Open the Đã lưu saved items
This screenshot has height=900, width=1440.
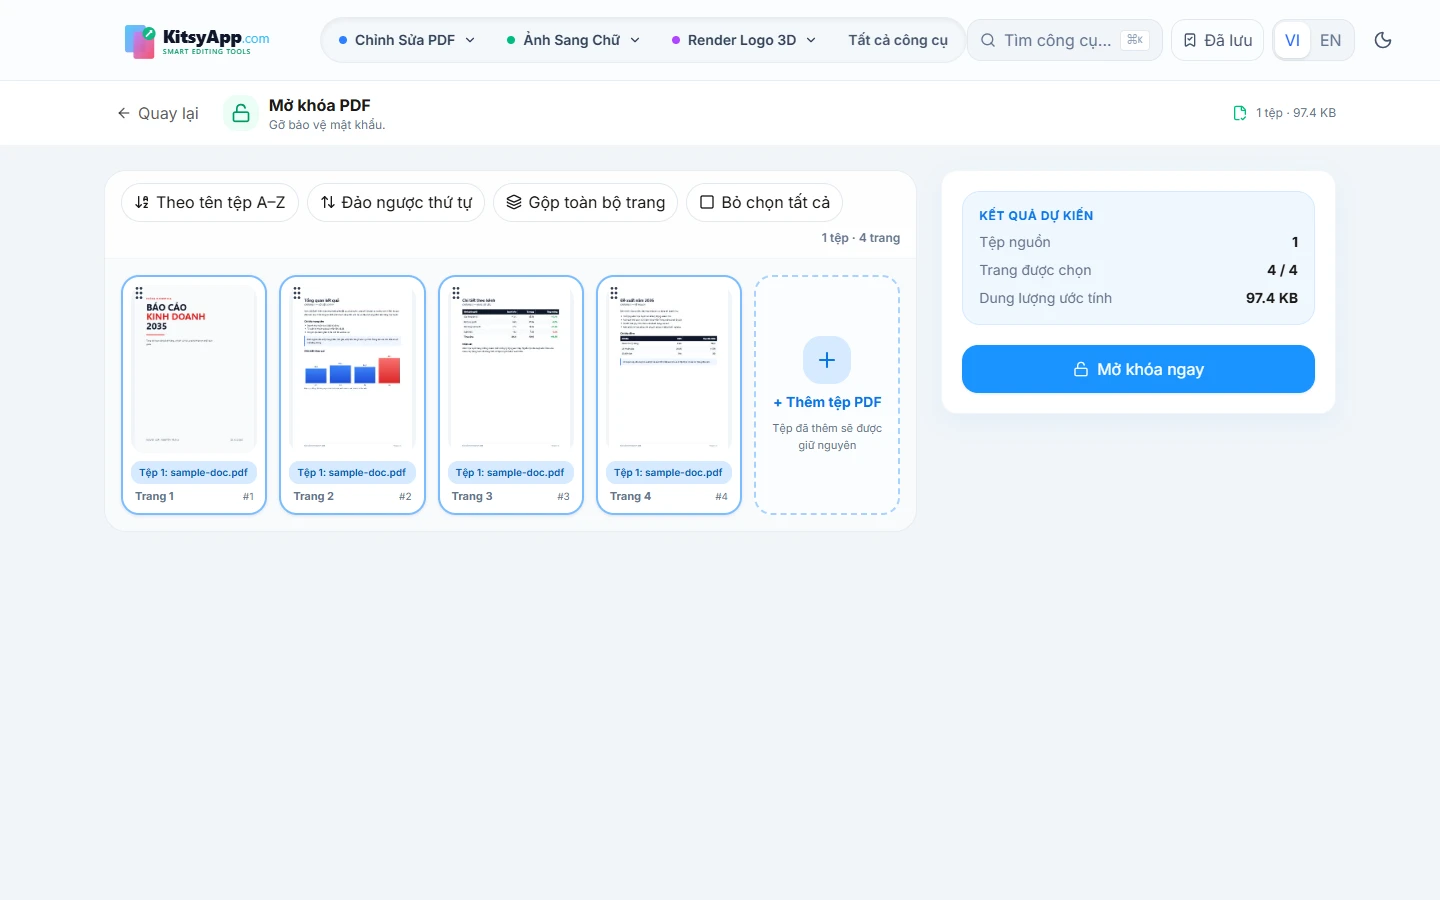1217,40
